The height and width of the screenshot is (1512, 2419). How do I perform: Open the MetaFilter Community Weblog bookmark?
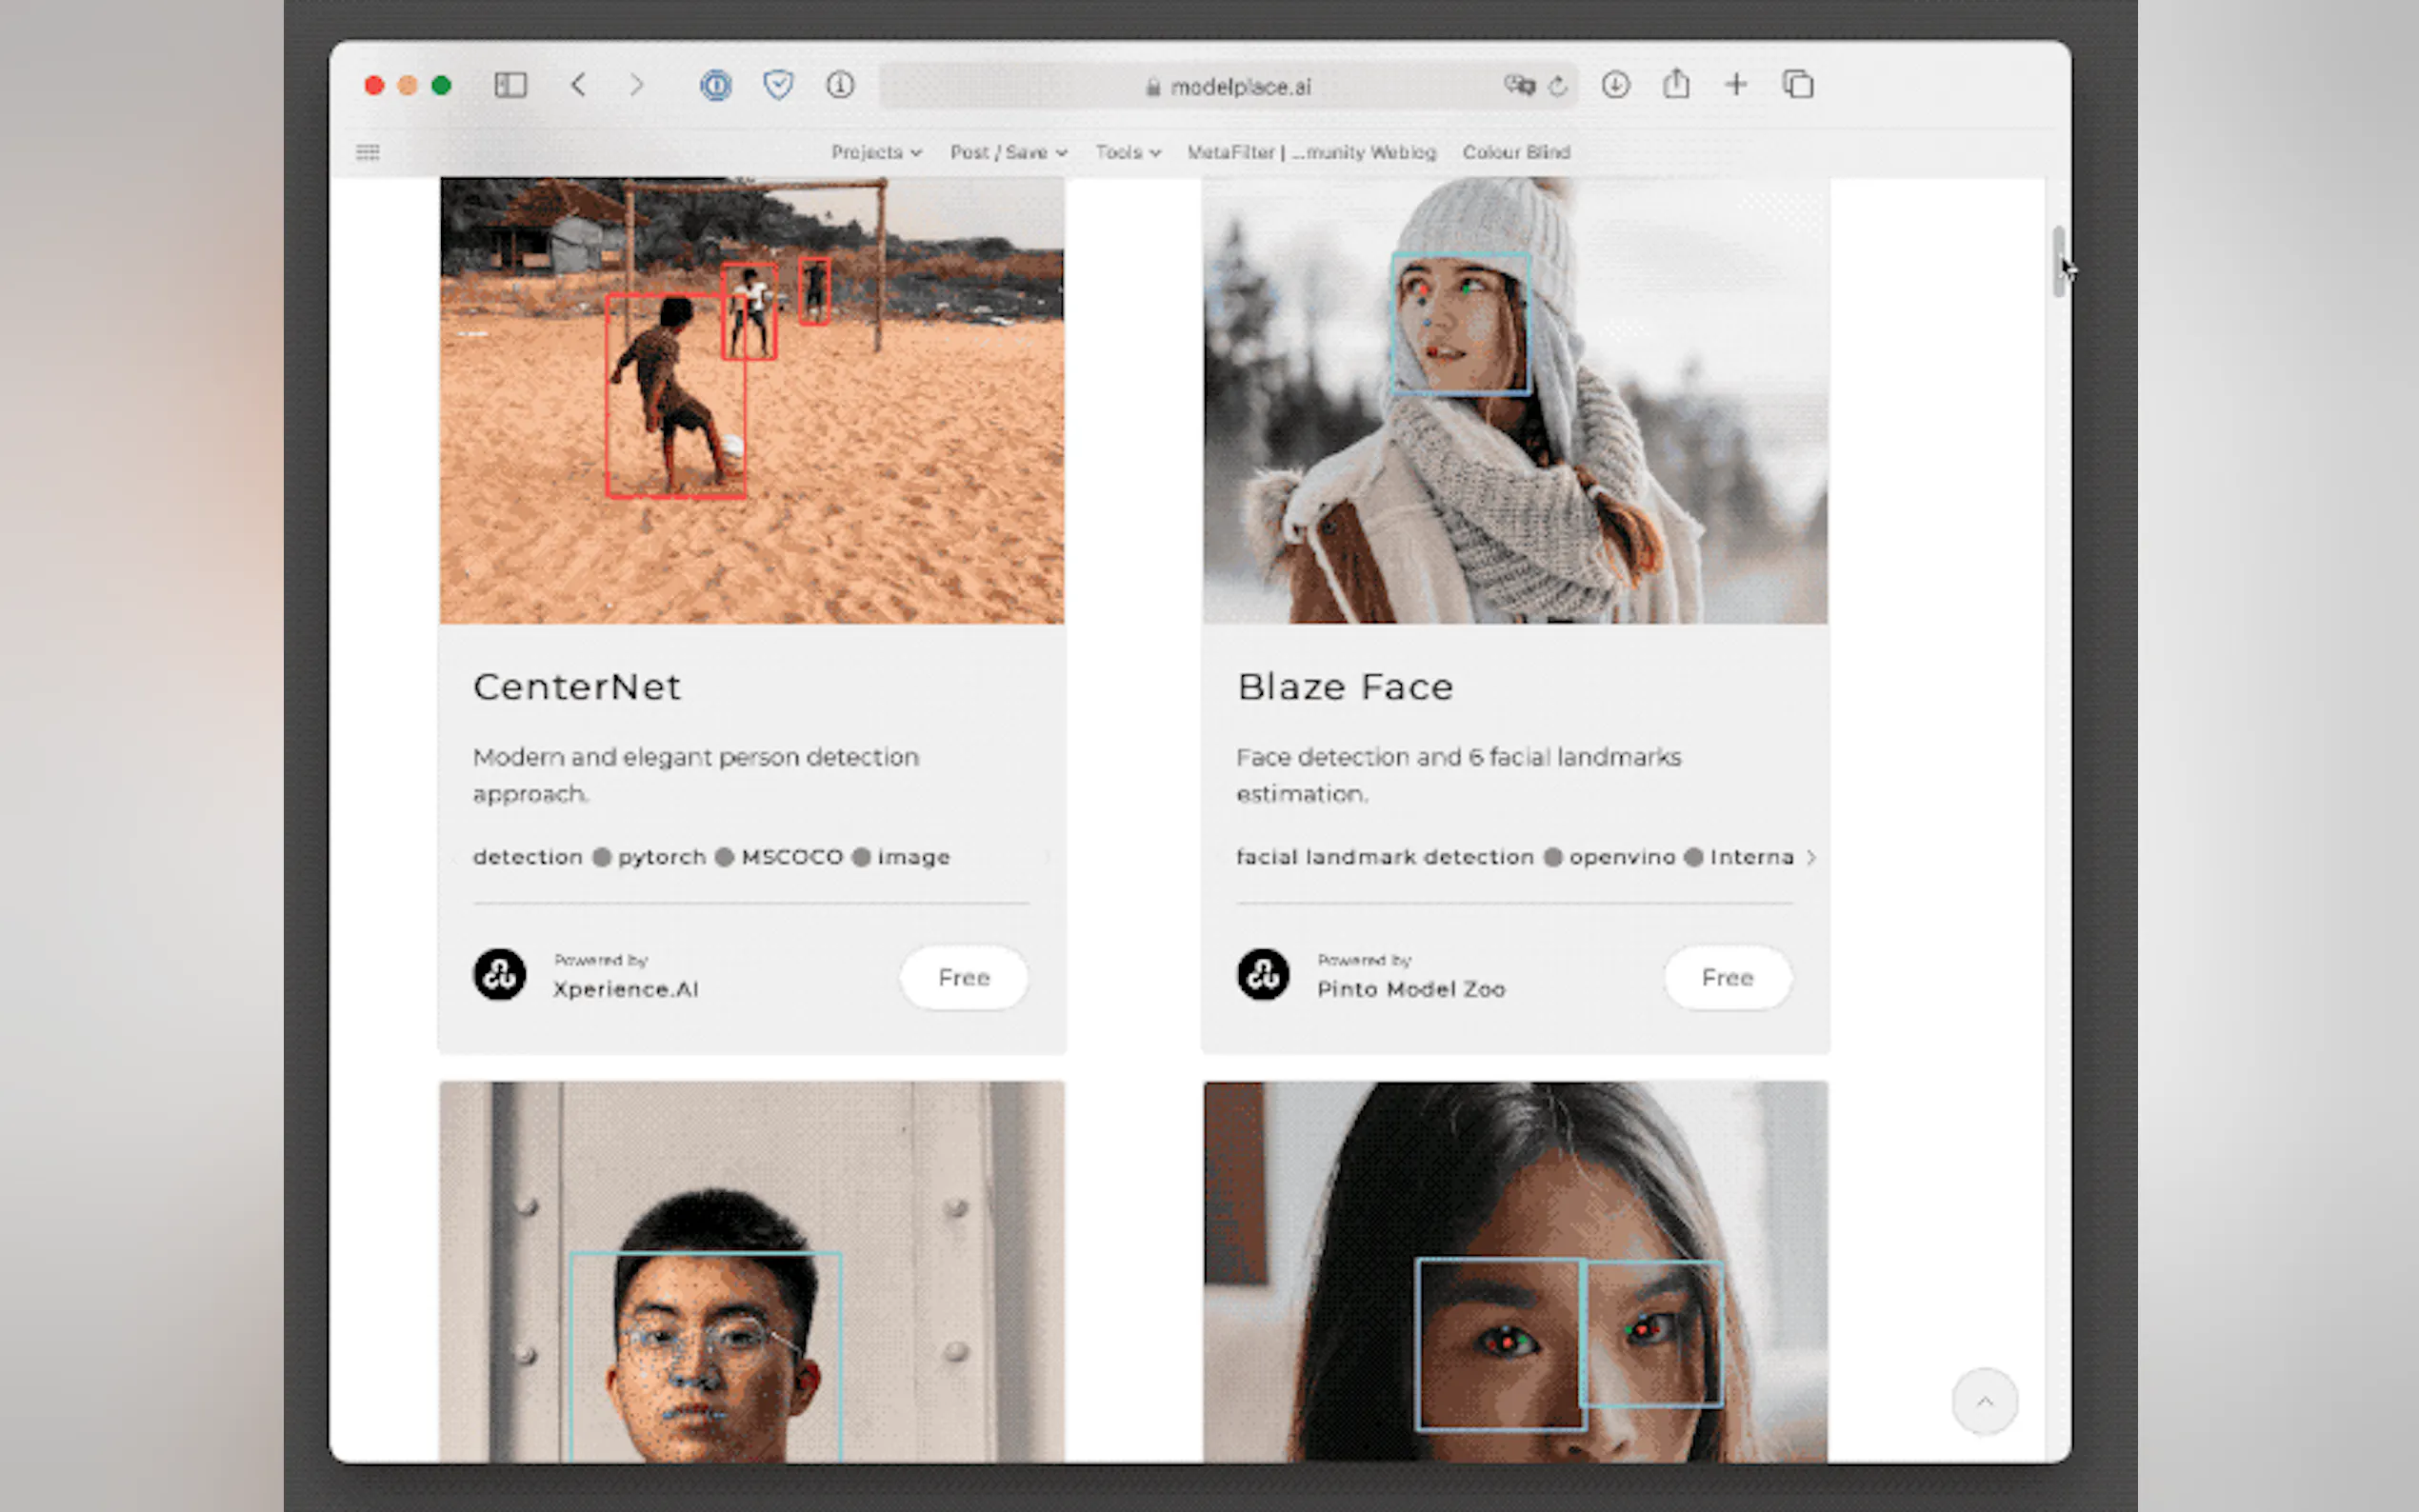[x=1311, y=152]
